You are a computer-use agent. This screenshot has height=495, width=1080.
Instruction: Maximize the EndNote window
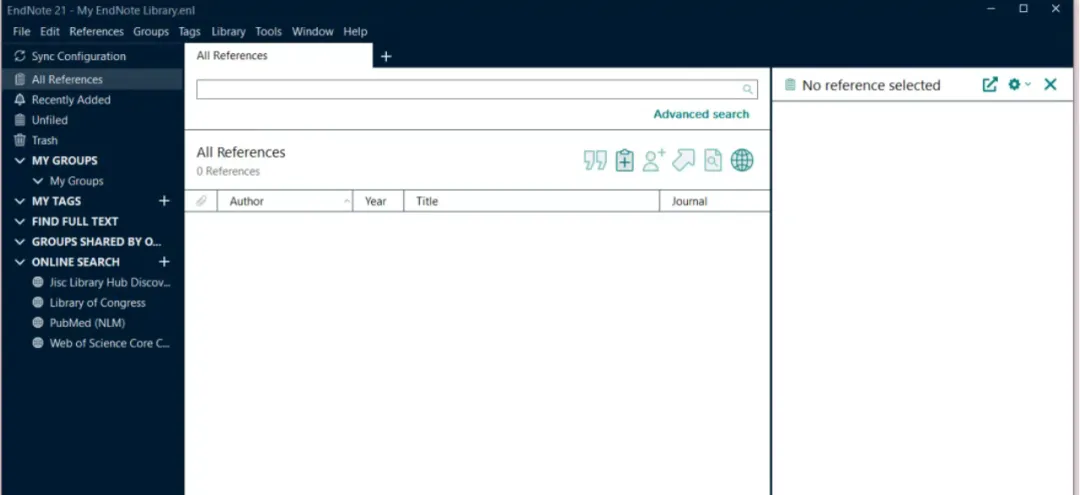1024,8
